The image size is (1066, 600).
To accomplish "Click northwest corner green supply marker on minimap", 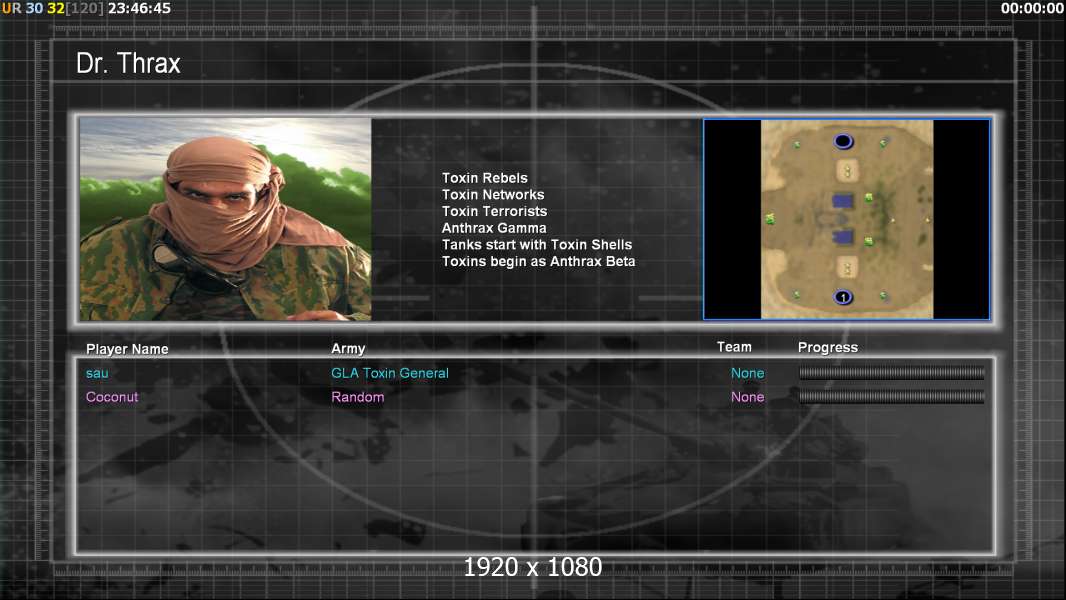I will click(x=797, y=144).
